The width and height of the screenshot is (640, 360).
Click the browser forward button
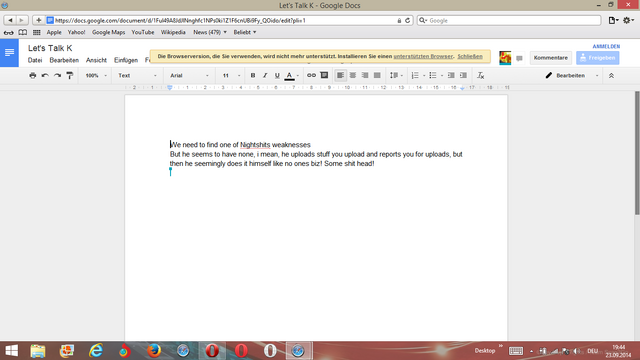pos(22,20)
